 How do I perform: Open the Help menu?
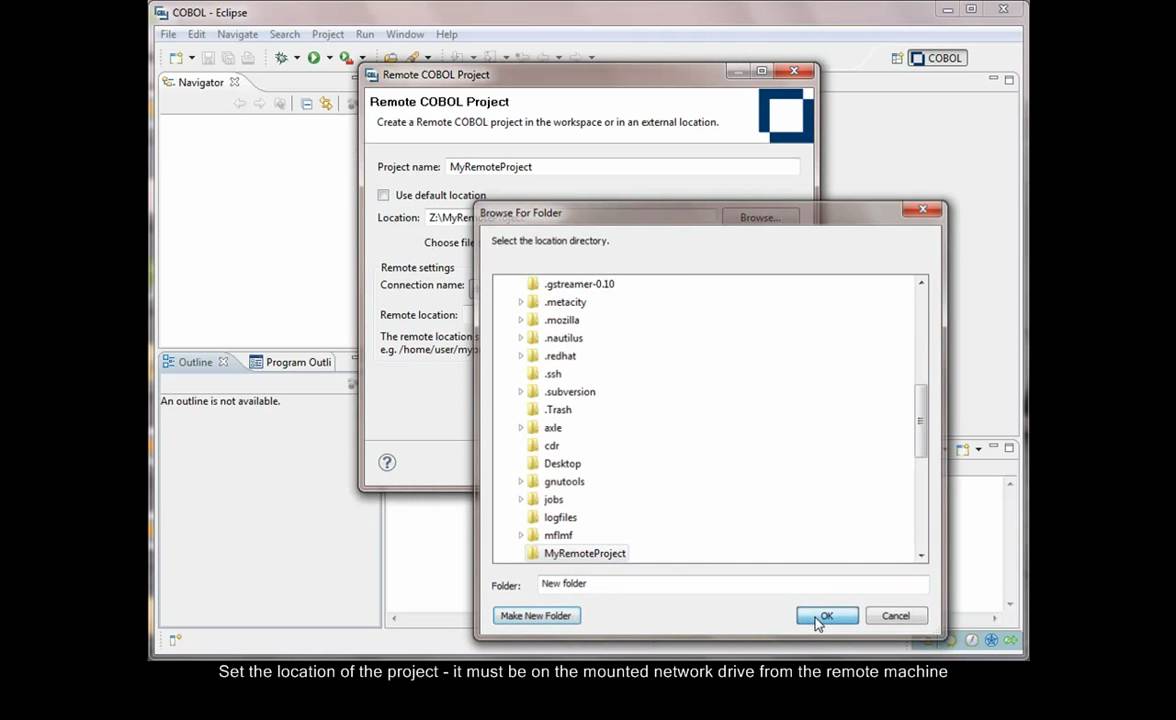[x=446, y=34]
